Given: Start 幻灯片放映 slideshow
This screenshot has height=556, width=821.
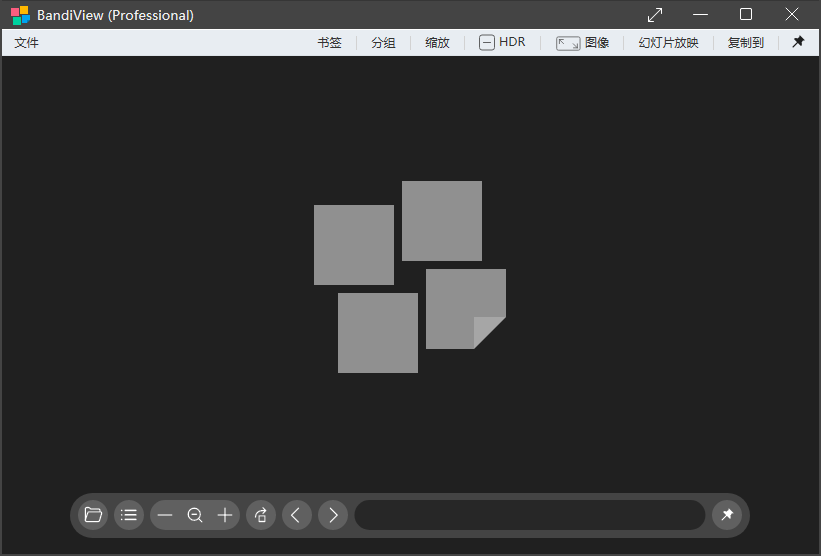Looking at the screenshot, I should [668, 42].
